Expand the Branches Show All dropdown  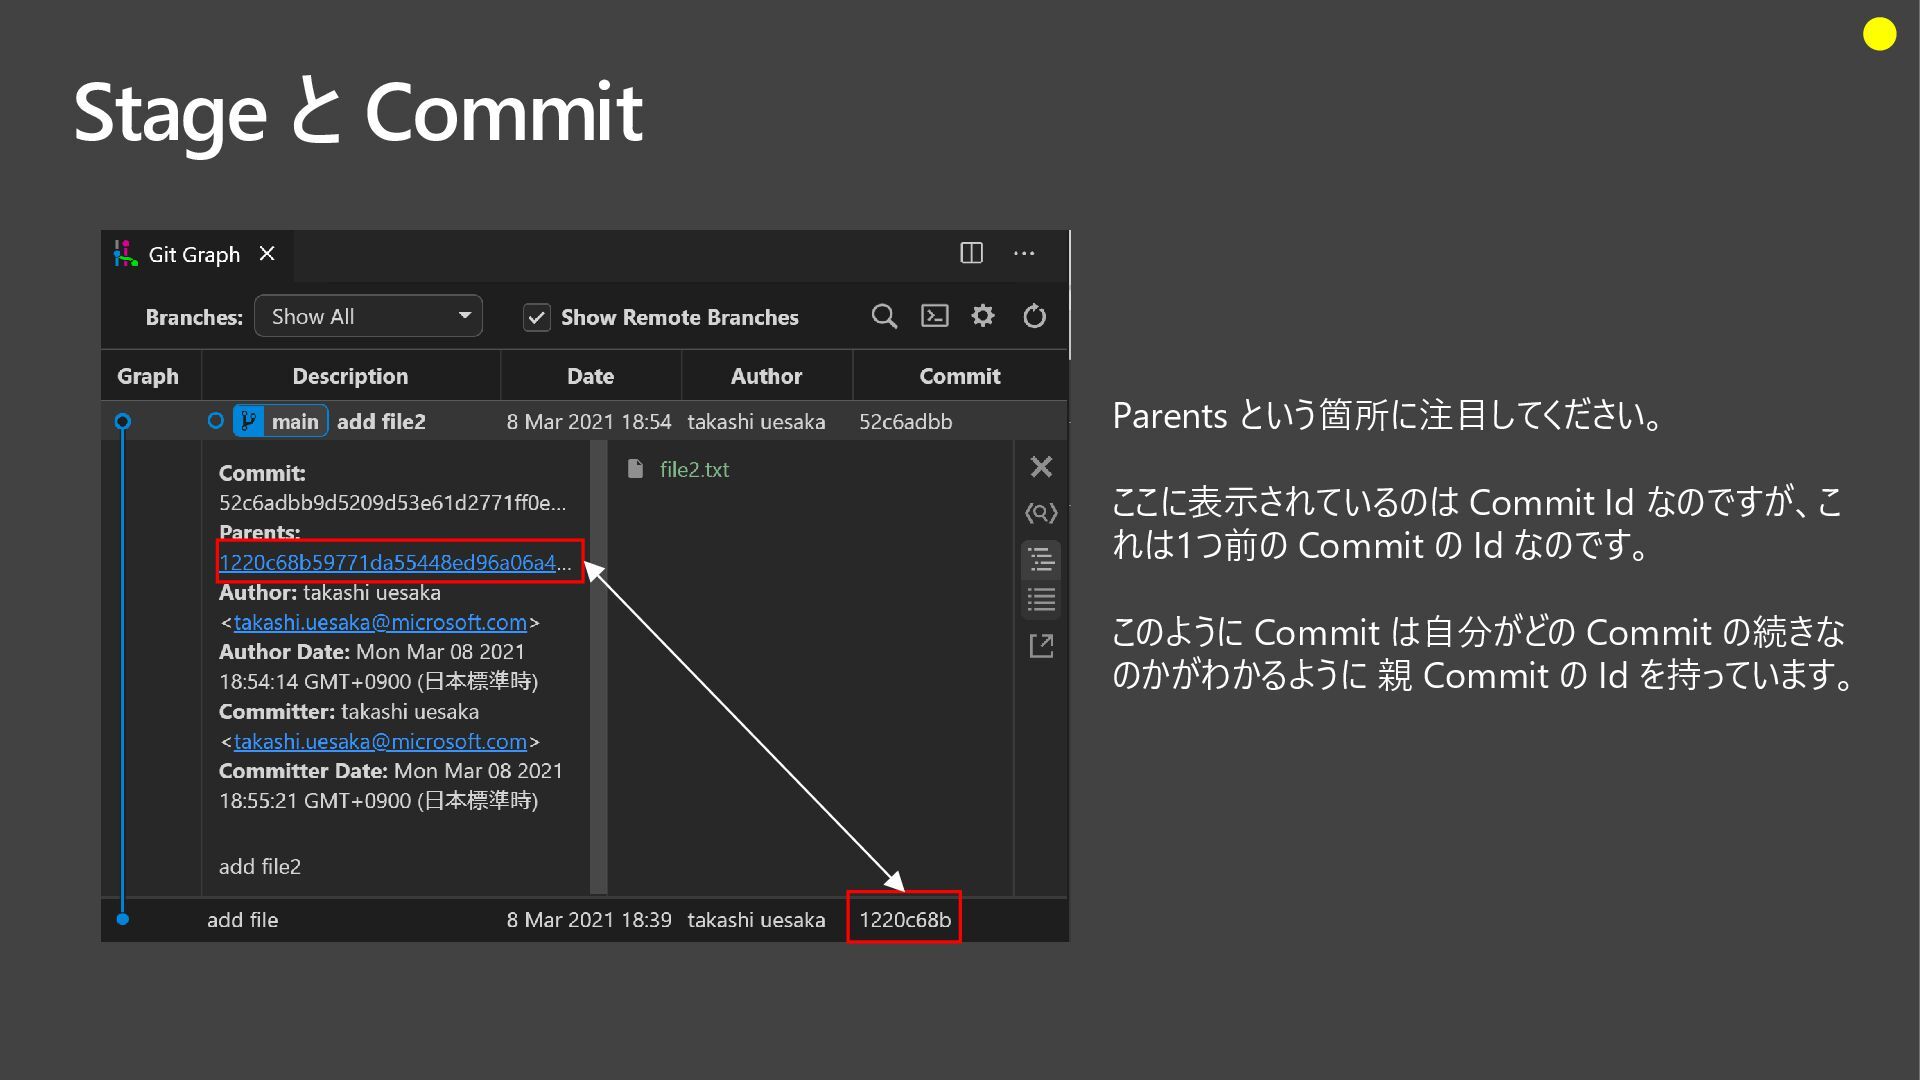368,317
